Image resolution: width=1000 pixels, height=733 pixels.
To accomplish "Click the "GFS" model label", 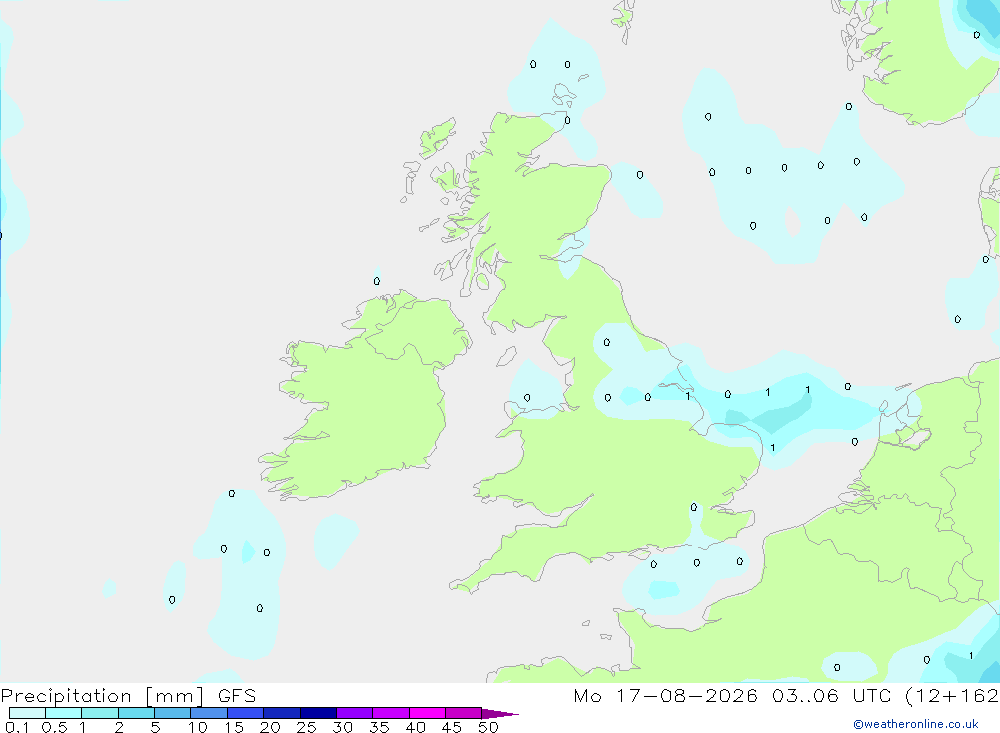I will [237, 695].
